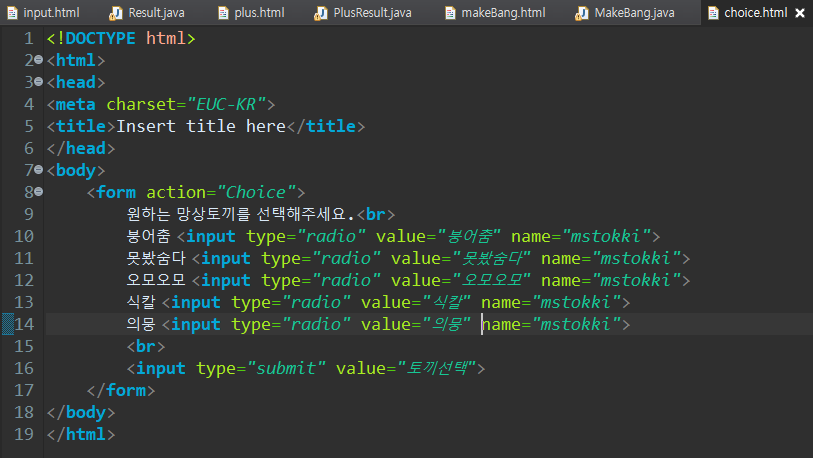Viewport: 813px width, 458px height.
Task: Click line number 1 in the gutter
Action: click(x=29, y=38)
